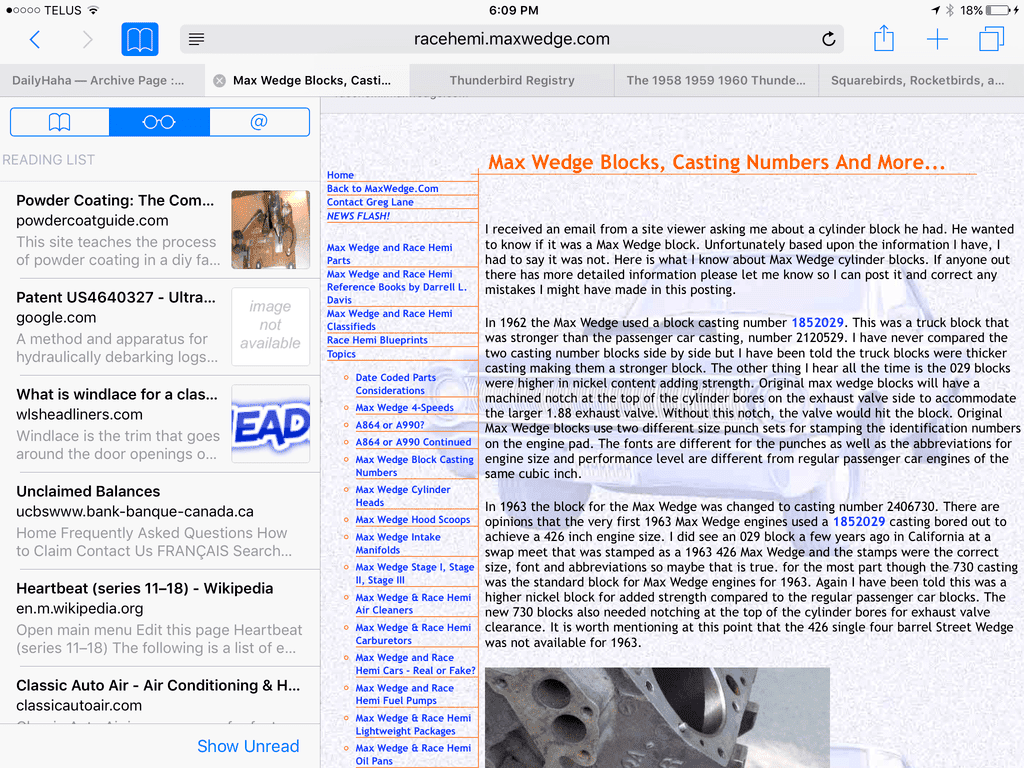The width and height of the screenshot is (1024, 768).
Task: Open Max Wedge Block Casting Numbers
Action: pos(415,466)
